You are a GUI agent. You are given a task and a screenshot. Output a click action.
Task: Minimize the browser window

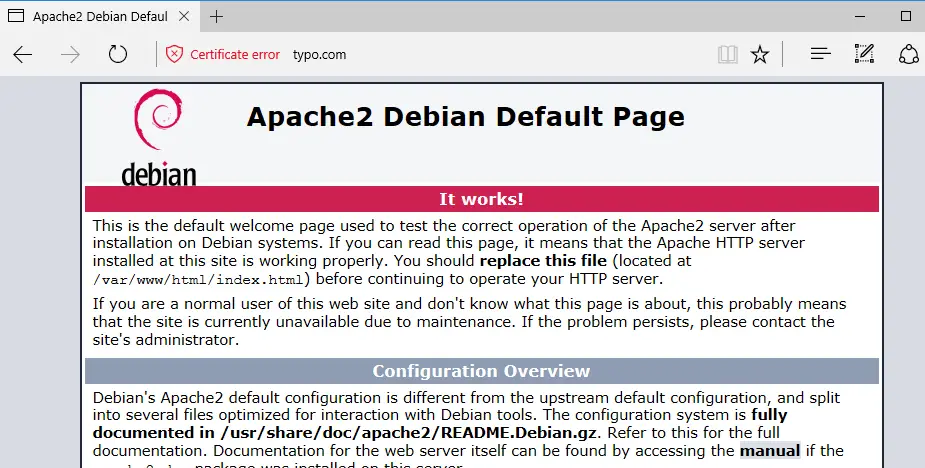(x=862, y=16)
